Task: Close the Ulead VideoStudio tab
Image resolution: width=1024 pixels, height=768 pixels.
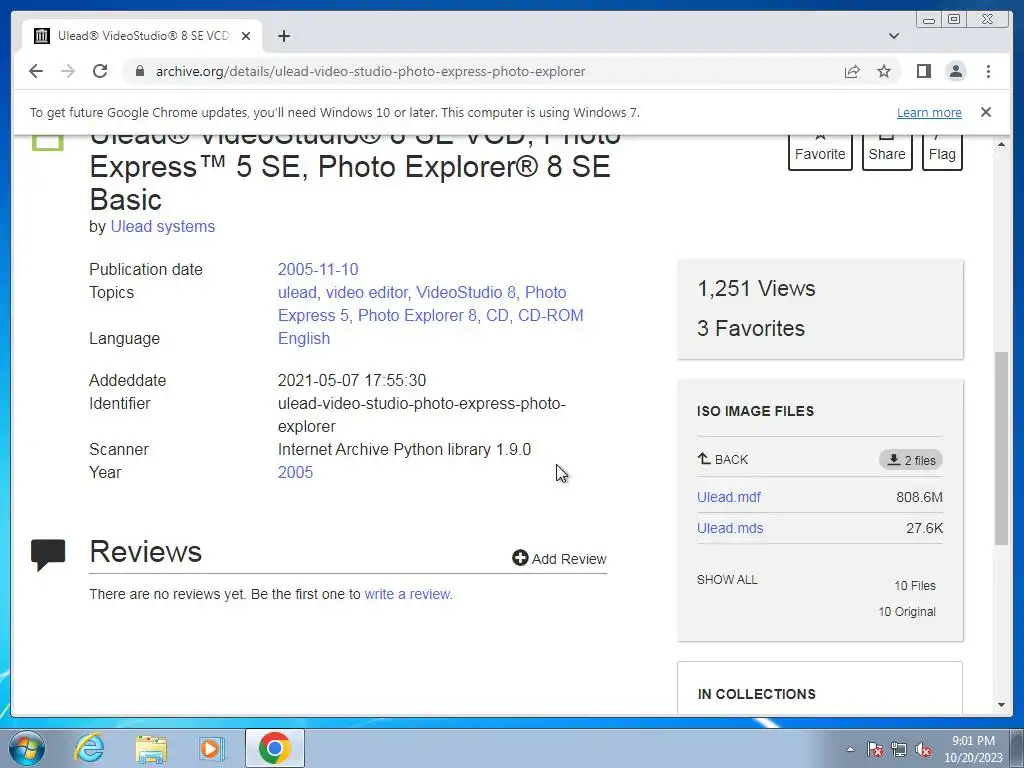Action: 246,36
